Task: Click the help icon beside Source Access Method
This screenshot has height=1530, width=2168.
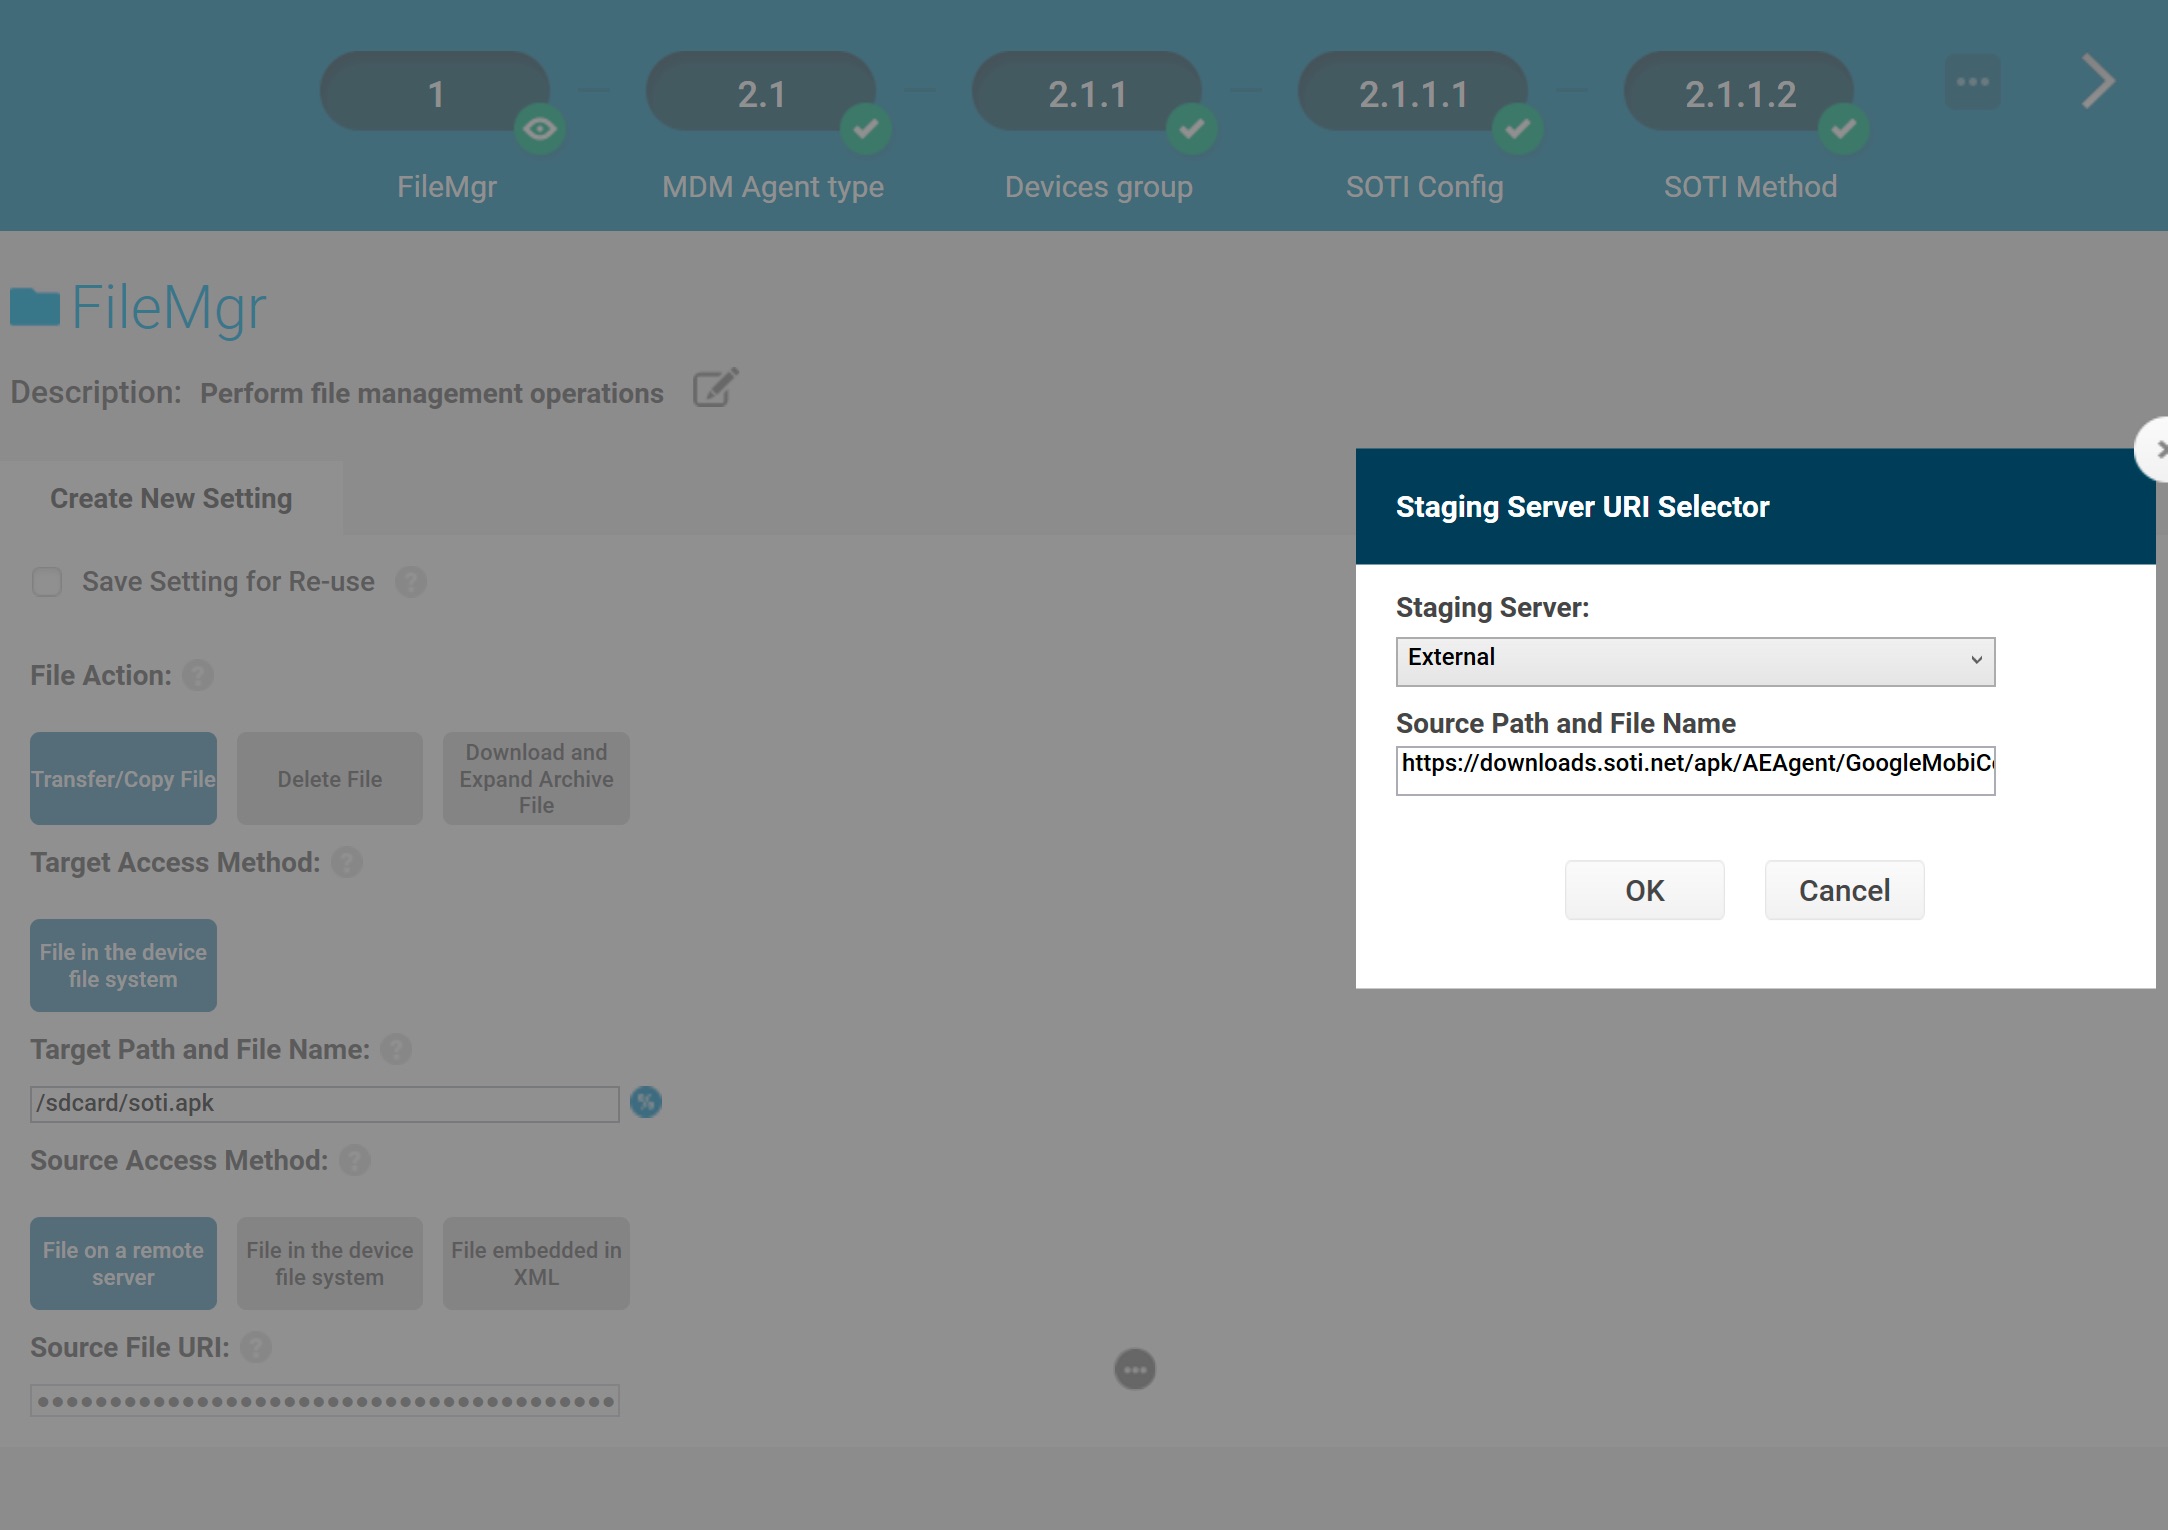Action: point(354,1161)
